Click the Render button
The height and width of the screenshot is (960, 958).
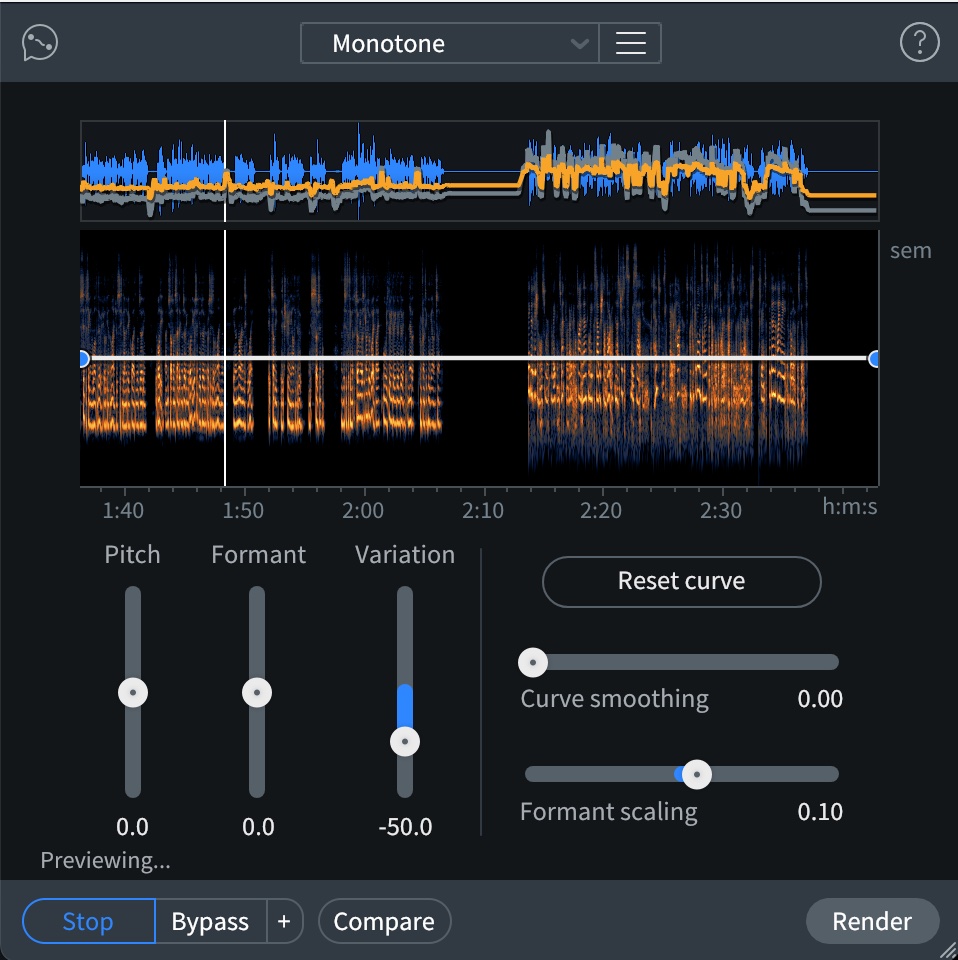click(872, 921)
